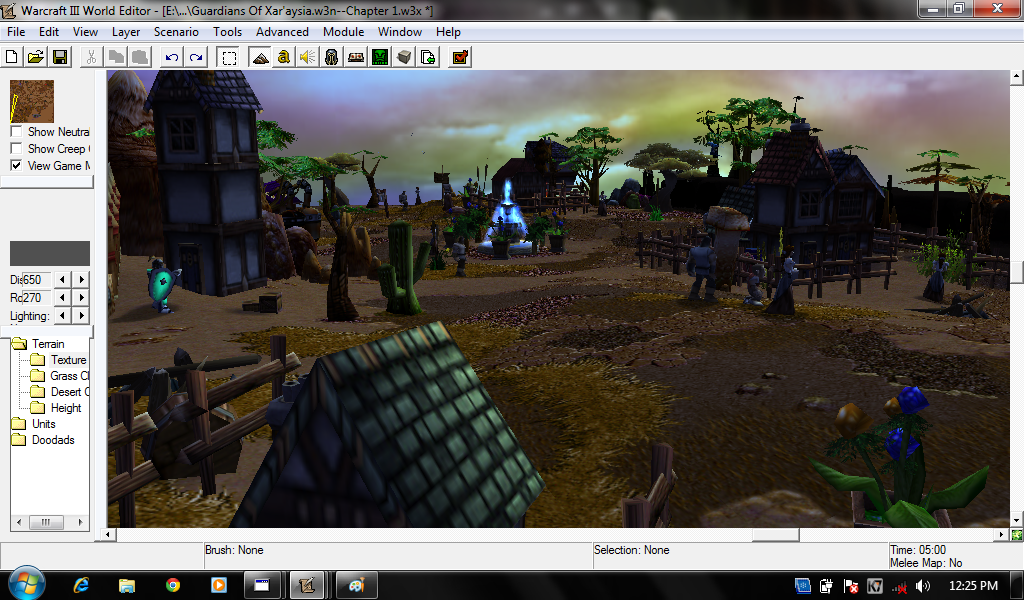Screen dimensions: 1024x600
Task: Open the Sound Editor speaker icon
Action: click(308, 57)
